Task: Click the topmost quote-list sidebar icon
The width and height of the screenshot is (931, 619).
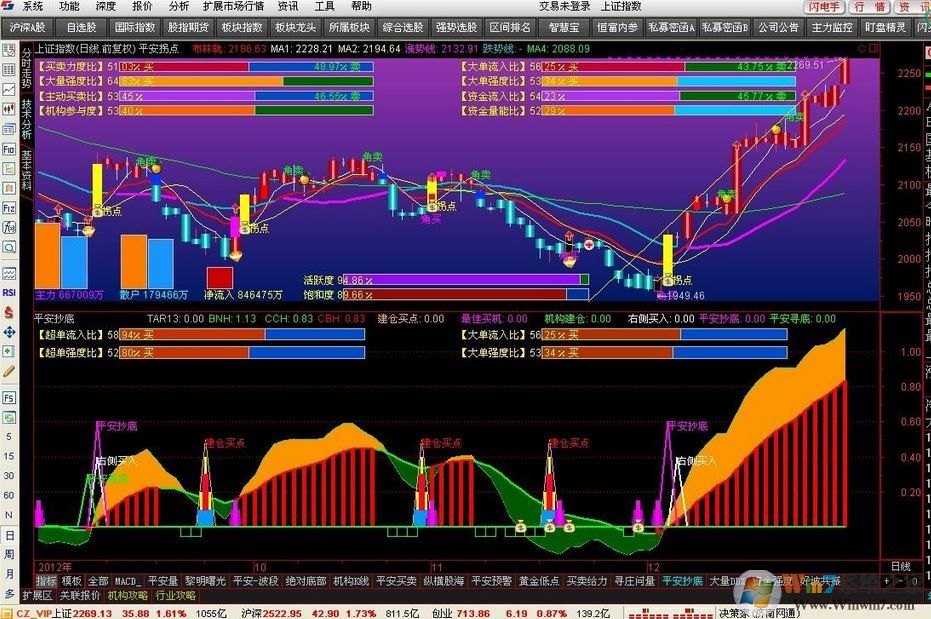Action: click(x=9, y=50)
